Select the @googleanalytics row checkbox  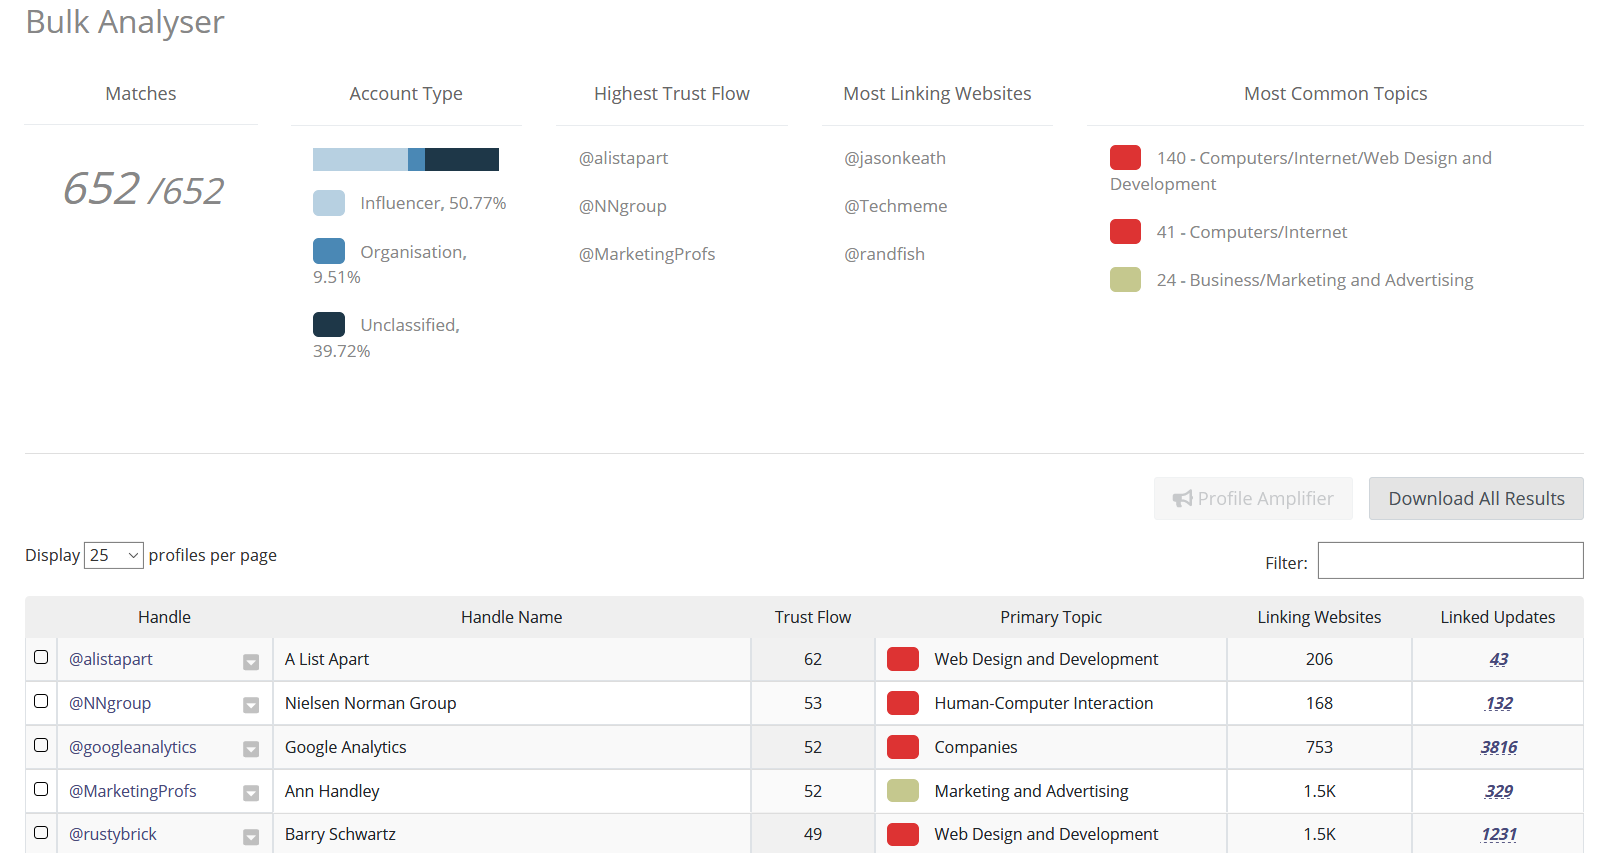click(41, 745)
